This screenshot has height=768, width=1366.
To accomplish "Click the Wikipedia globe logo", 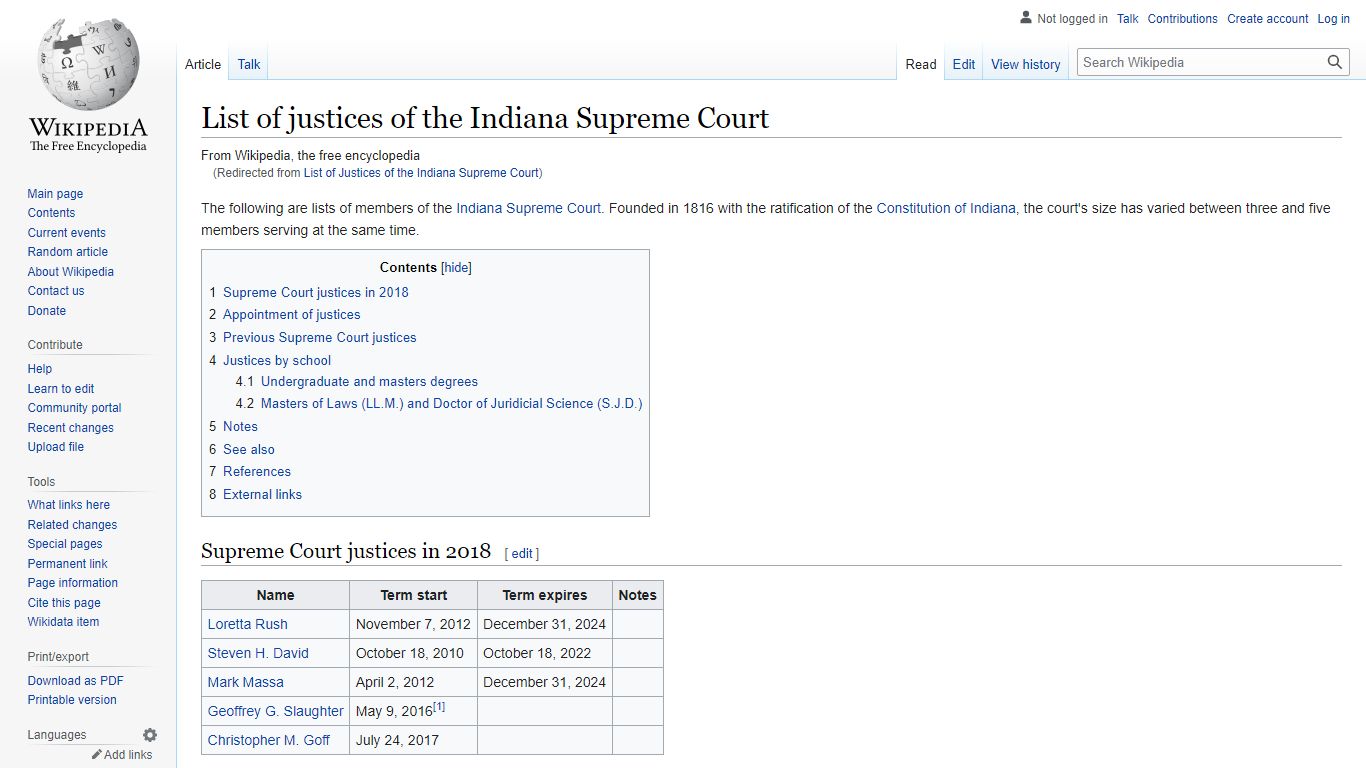I will (88, 62).
